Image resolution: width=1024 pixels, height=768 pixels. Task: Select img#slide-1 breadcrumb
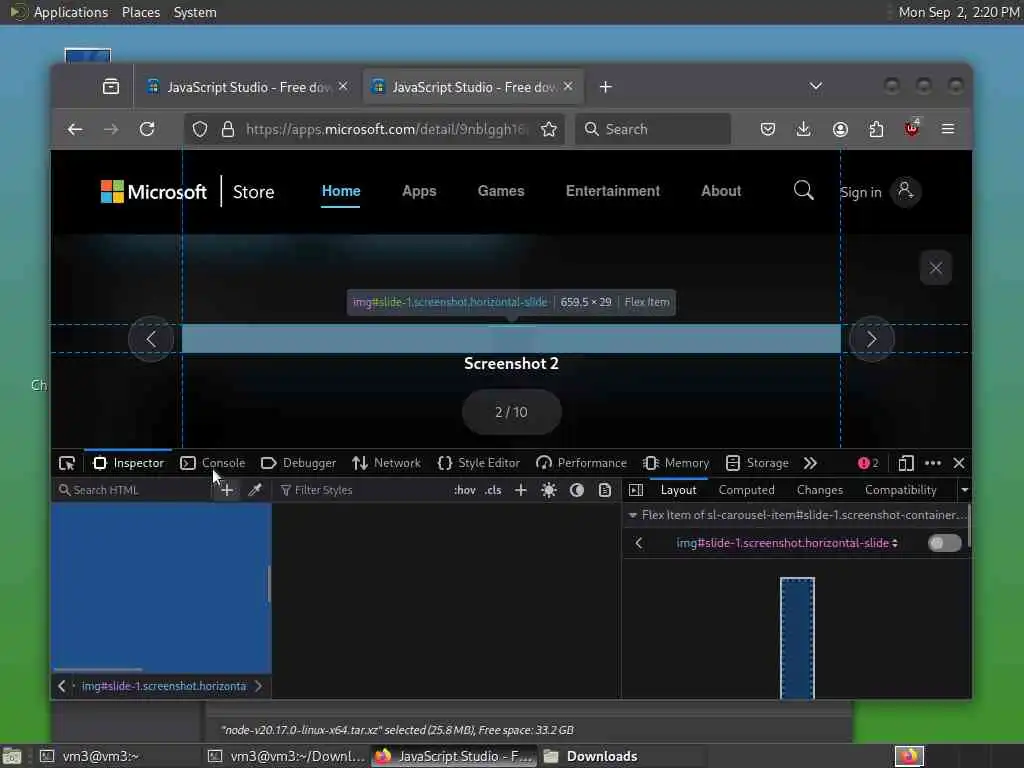point(164,686)
